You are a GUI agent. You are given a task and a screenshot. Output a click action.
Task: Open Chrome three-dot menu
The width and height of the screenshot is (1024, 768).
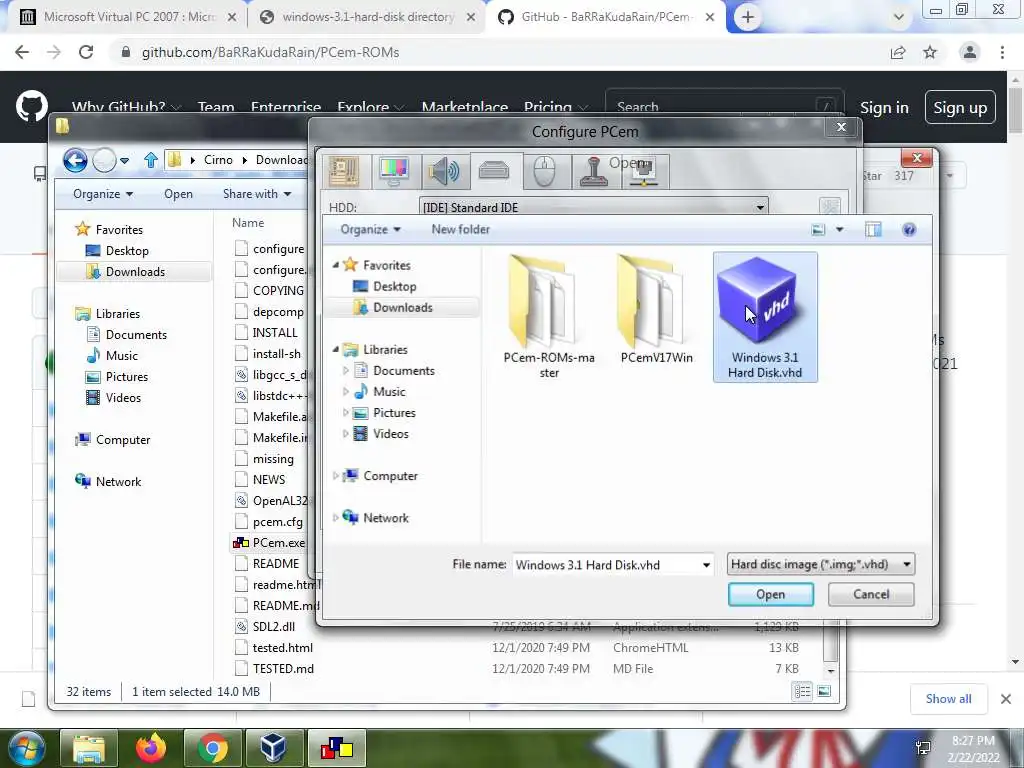(1002, 52)
